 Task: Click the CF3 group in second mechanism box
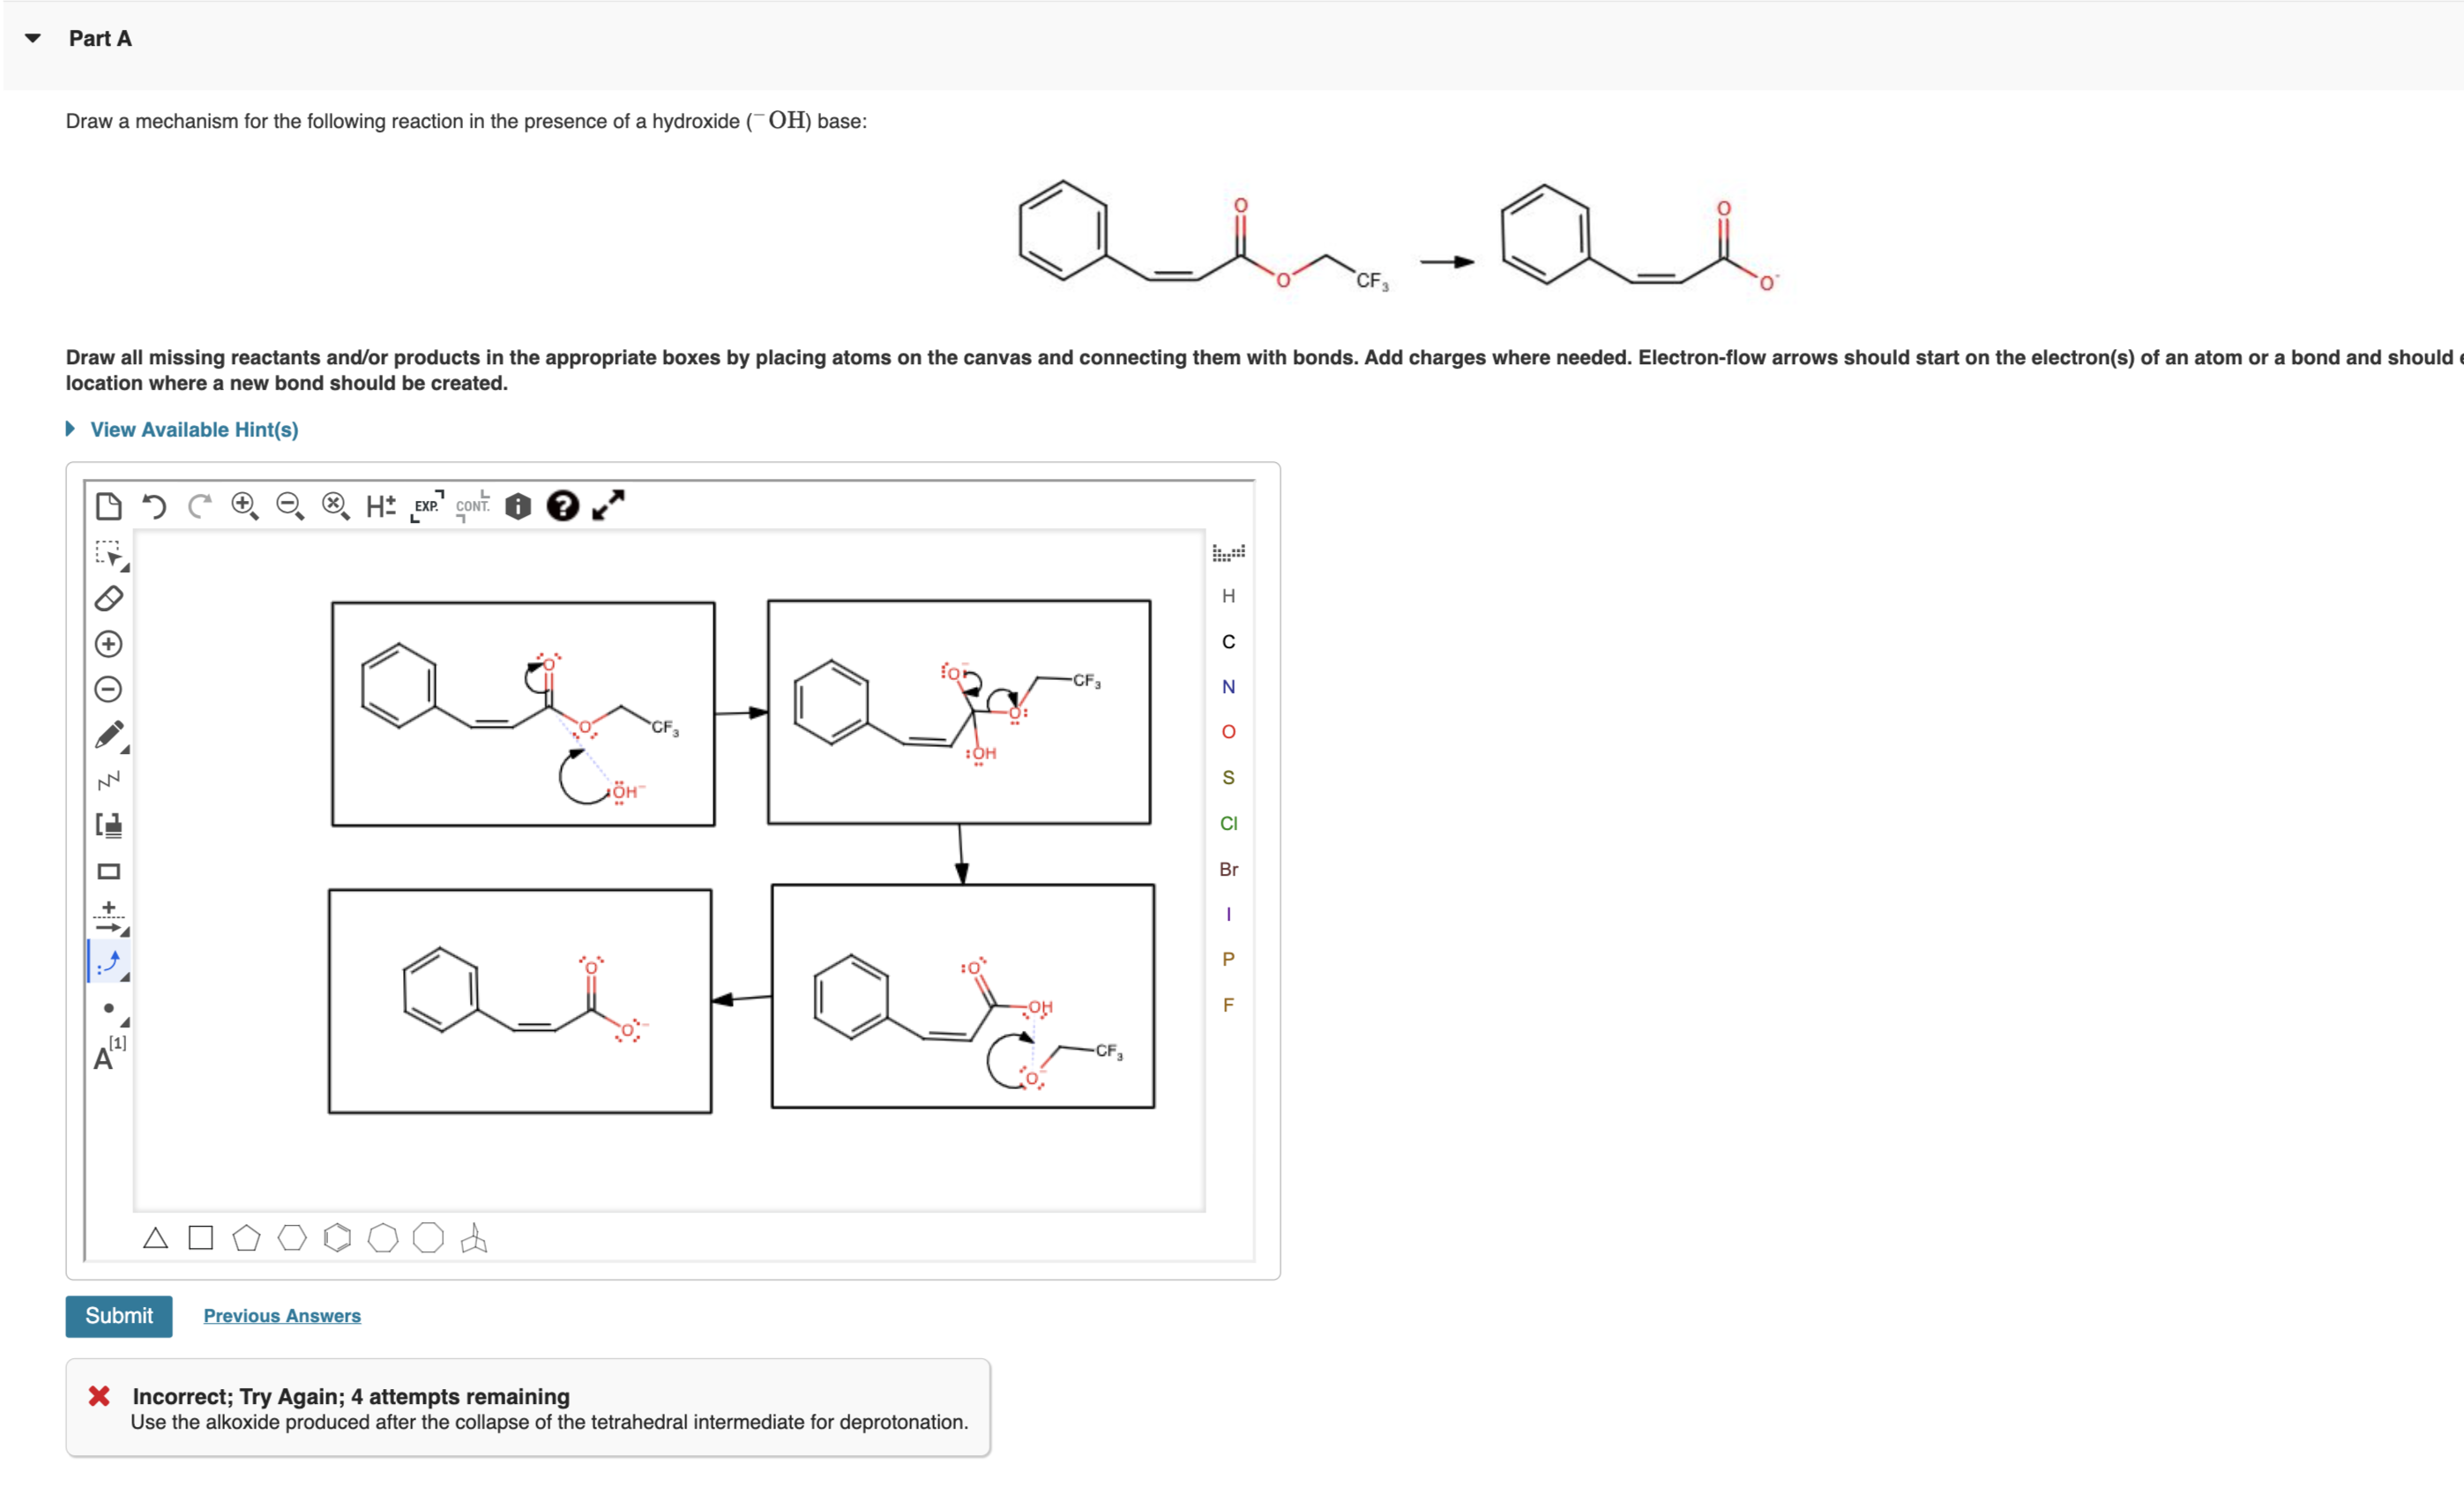click(x=1087, y=681)
